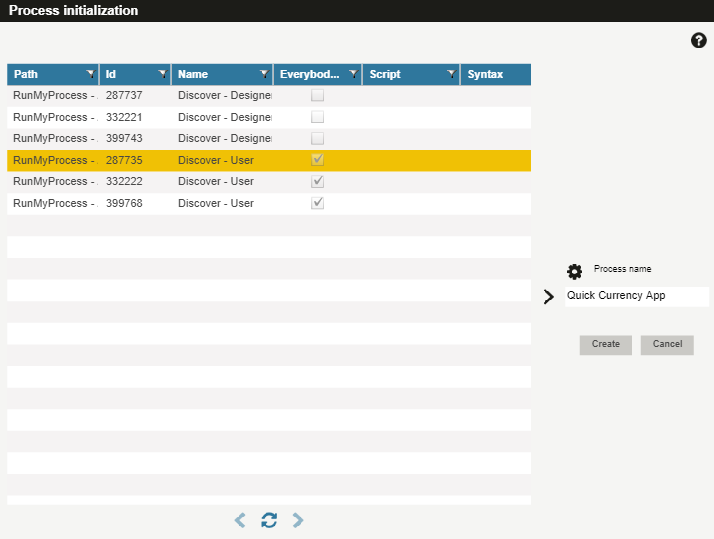This screenshot has height=539, width=714.
Task: Click the Create button
Action: coord(605,344)
